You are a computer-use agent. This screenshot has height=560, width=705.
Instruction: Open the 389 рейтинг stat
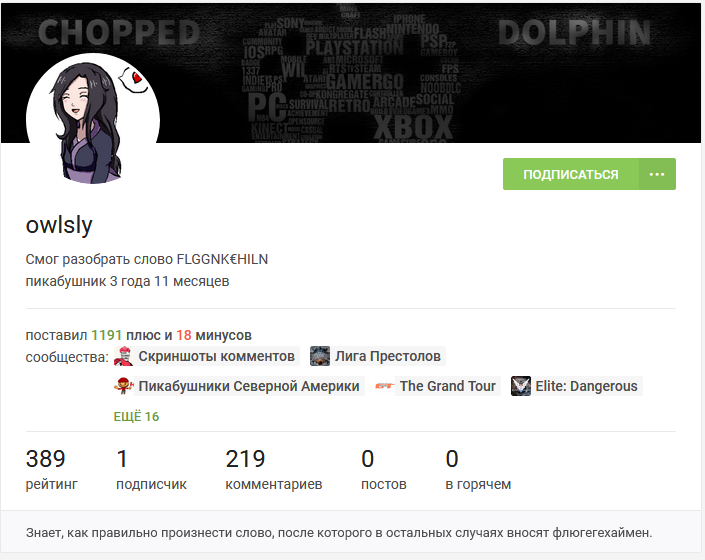click(52, 470)
